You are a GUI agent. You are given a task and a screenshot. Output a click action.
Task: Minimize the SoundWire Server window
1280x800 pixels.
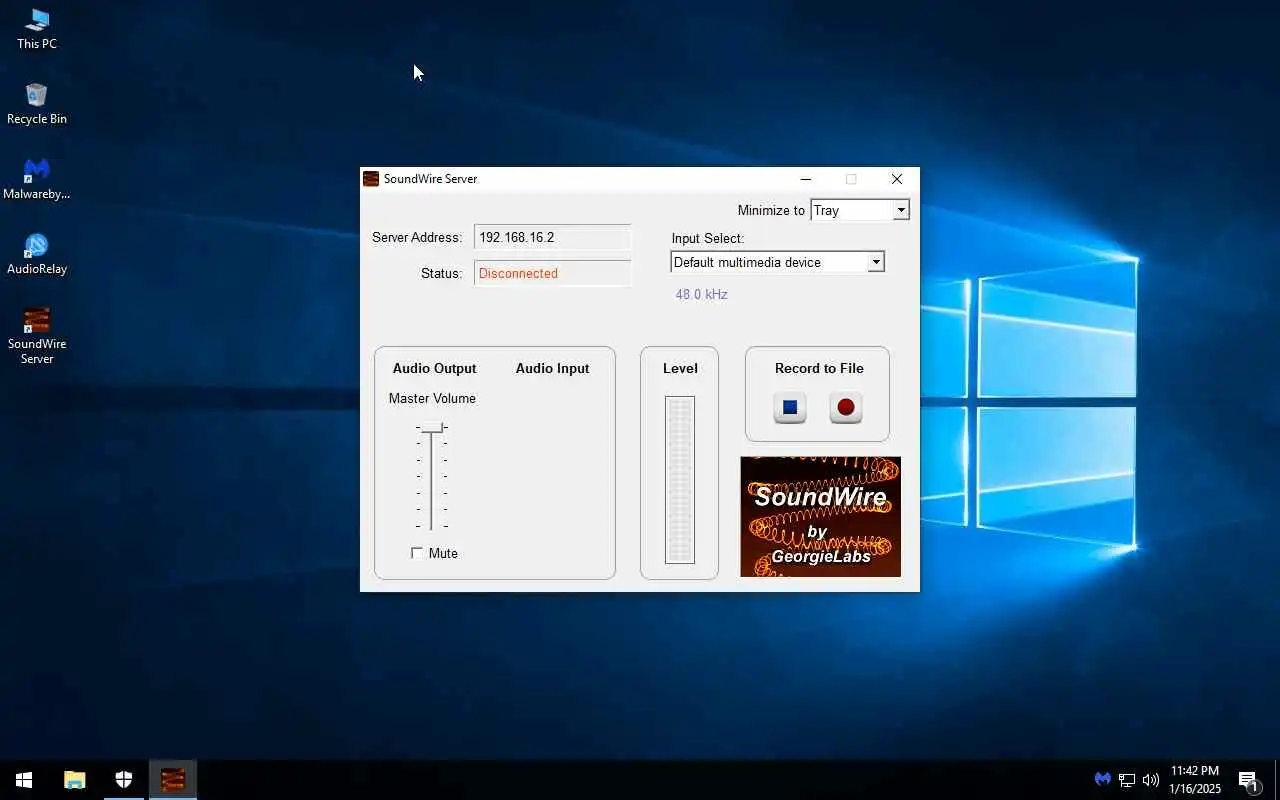tap(806, 179)
